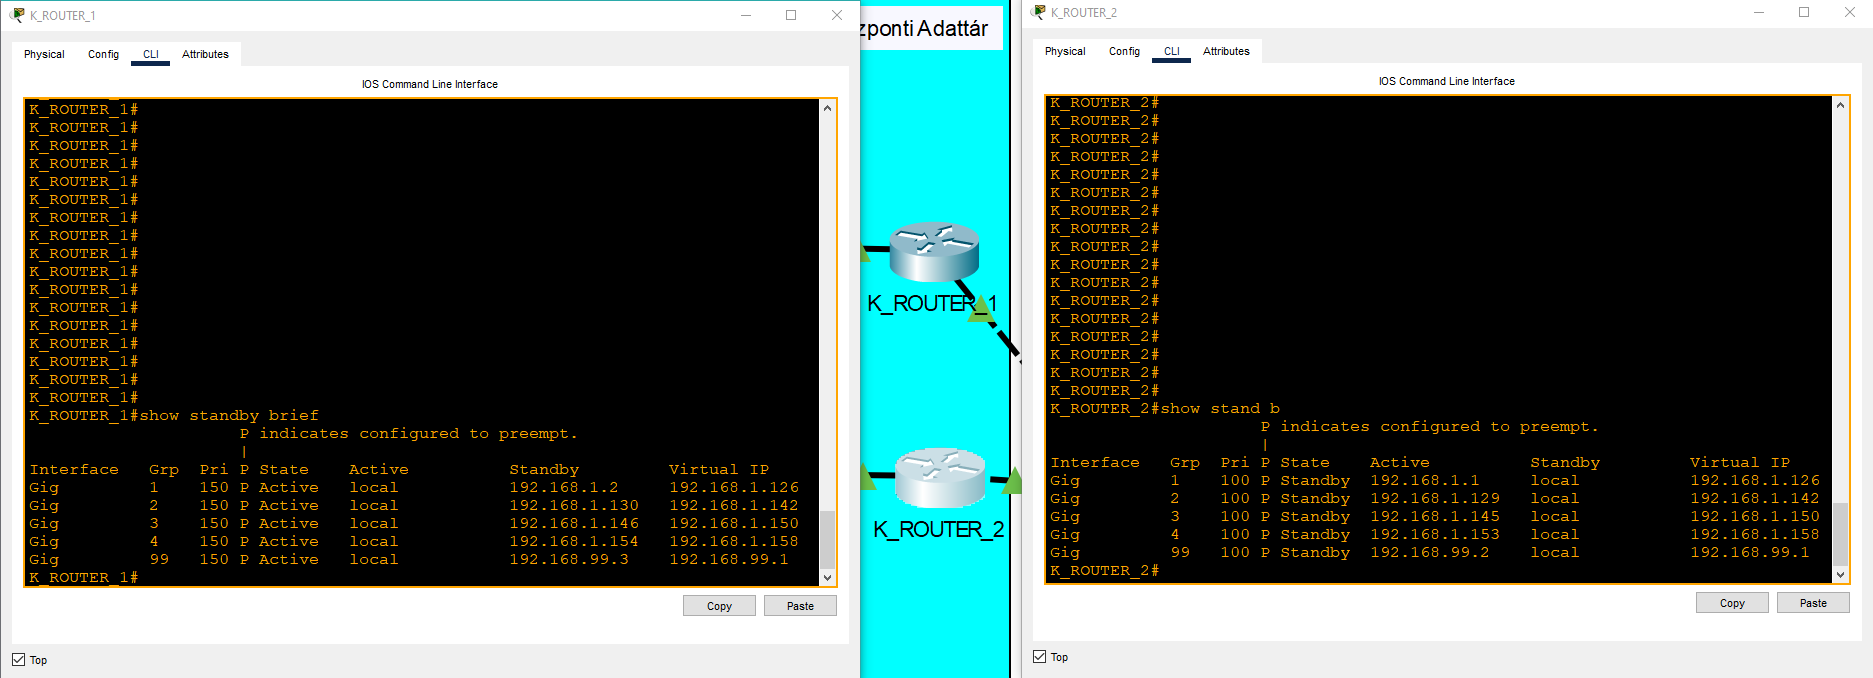Viewport: 1873px width, 678px height.
Task: Toggle the Top checkbox in K_ROUTER_2 window
Action: pyautogui.click(x=1040, y=657)
